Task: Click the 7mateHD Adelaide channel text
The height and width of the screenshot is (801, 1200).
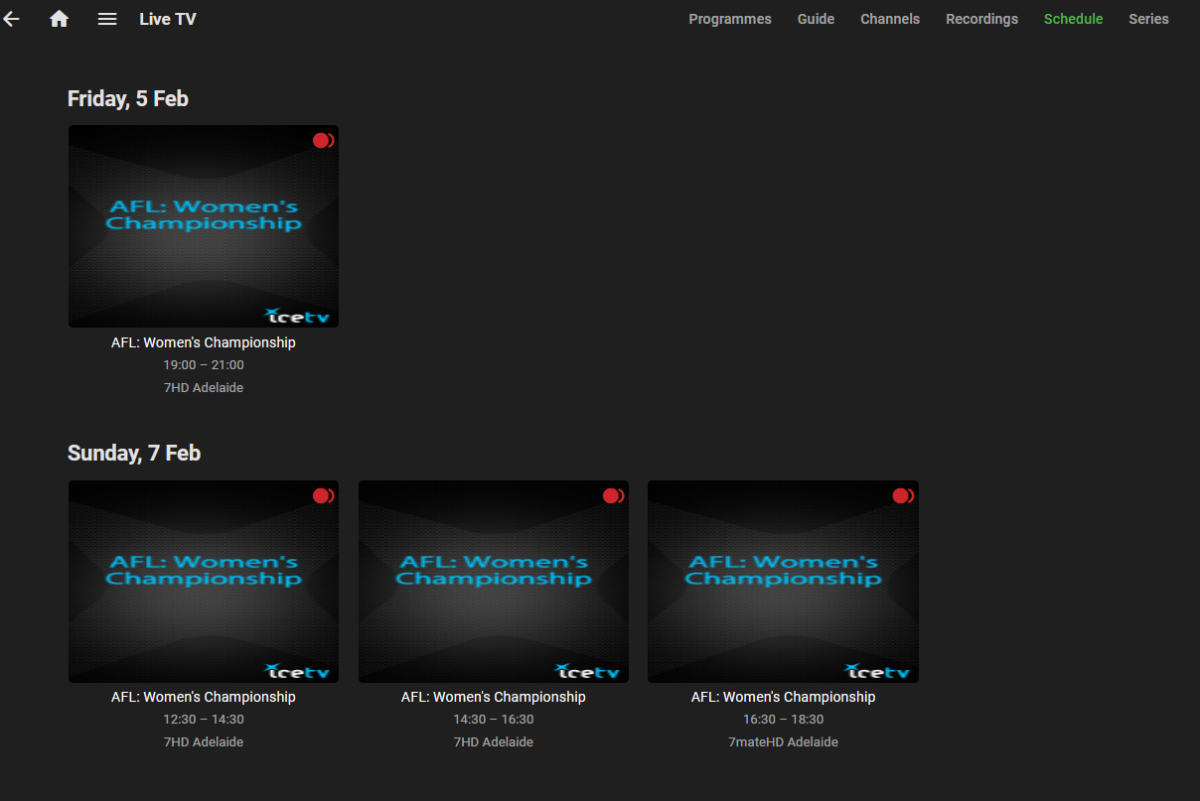Action: click(783, 742)
